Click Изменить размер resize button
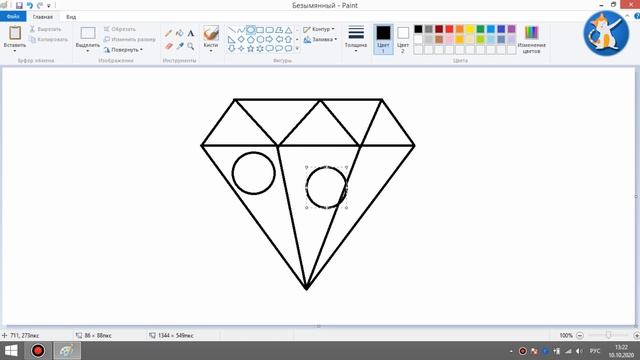 click(129, 40)
